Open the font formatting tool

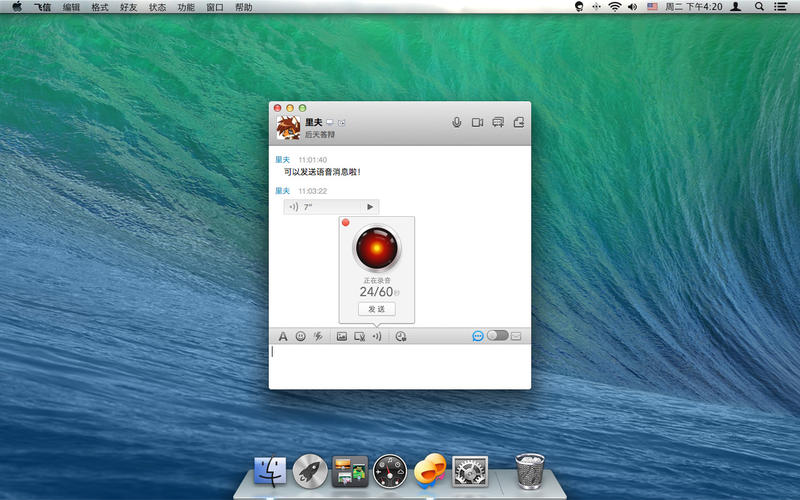[283, 337]
